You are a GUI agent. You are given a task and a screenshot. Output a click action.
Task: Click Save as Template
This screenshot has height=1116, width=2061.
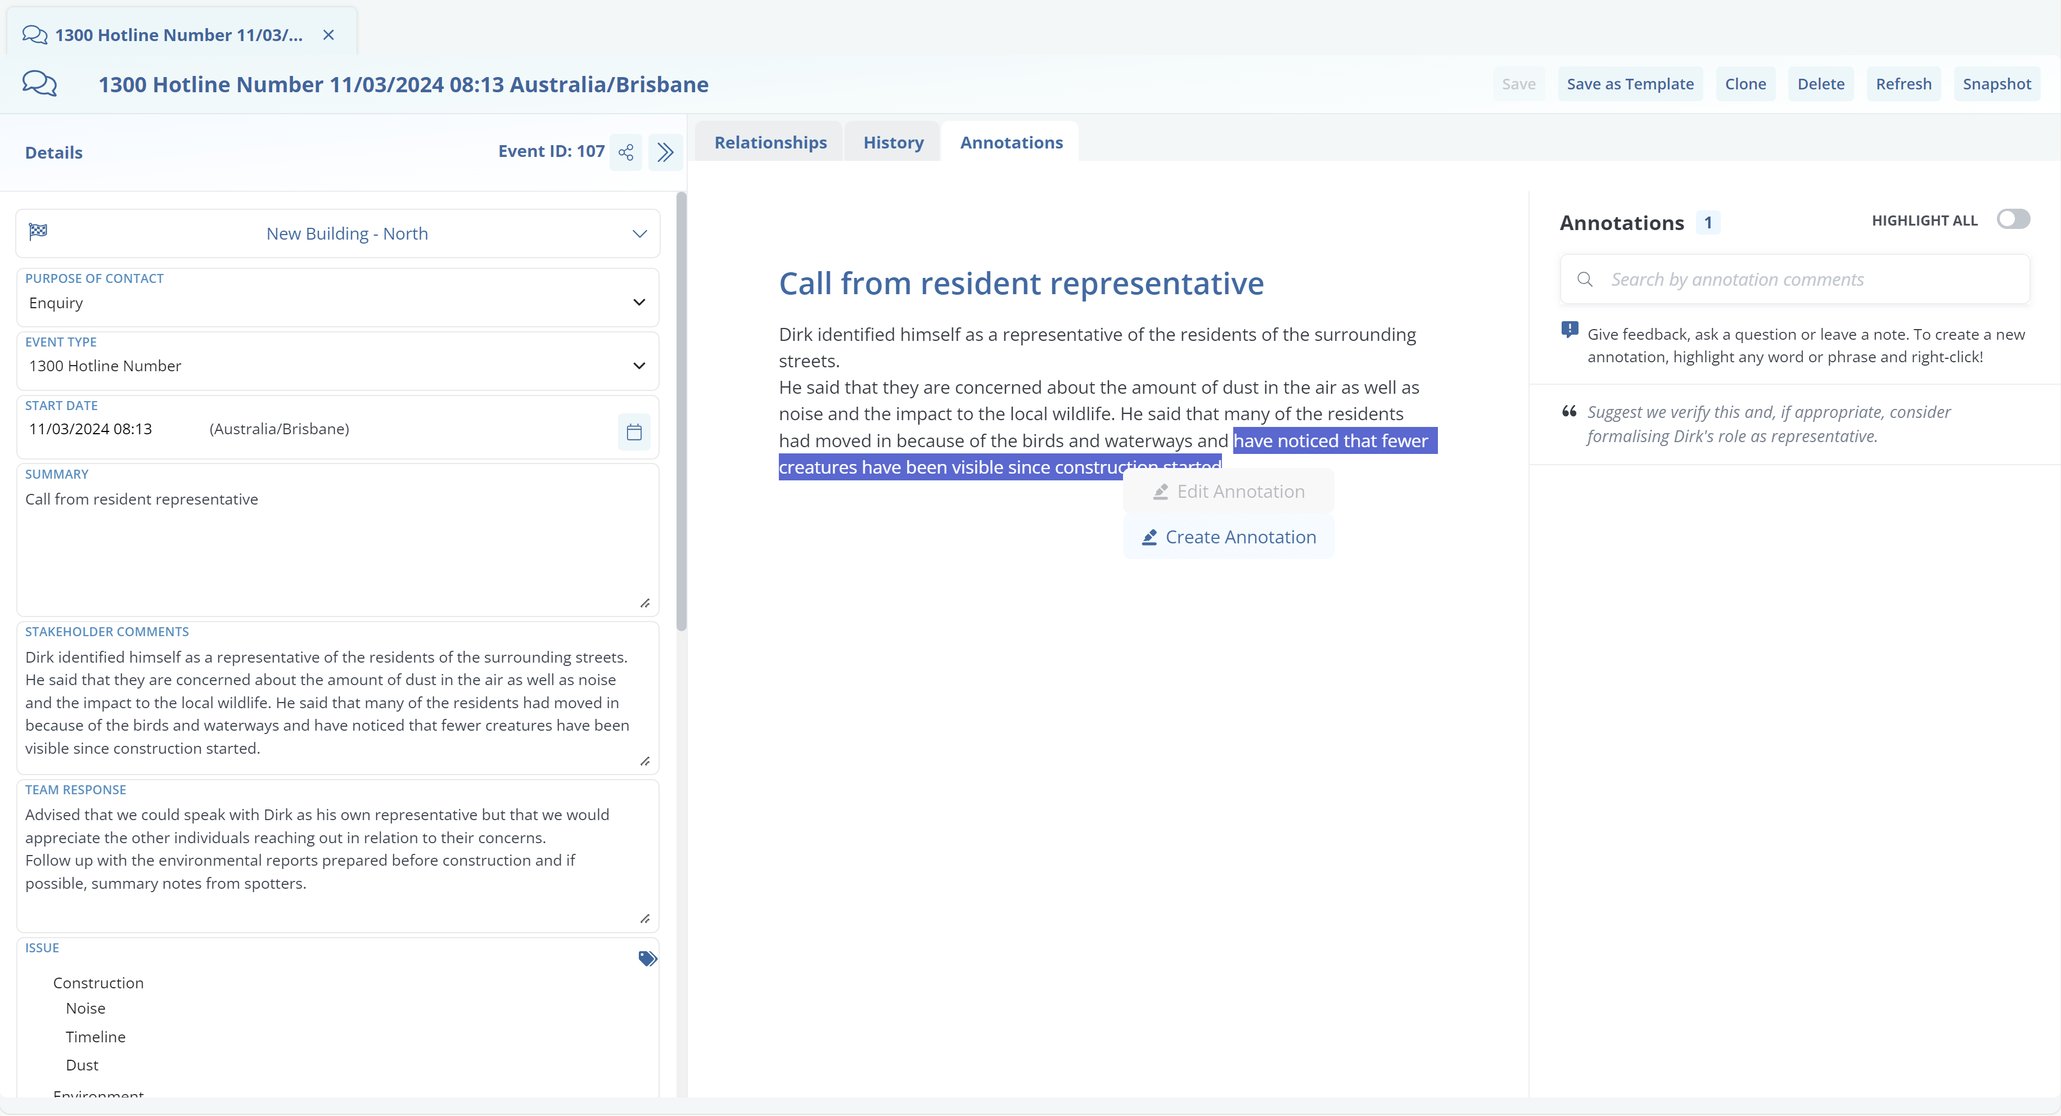coord(1629,83)
